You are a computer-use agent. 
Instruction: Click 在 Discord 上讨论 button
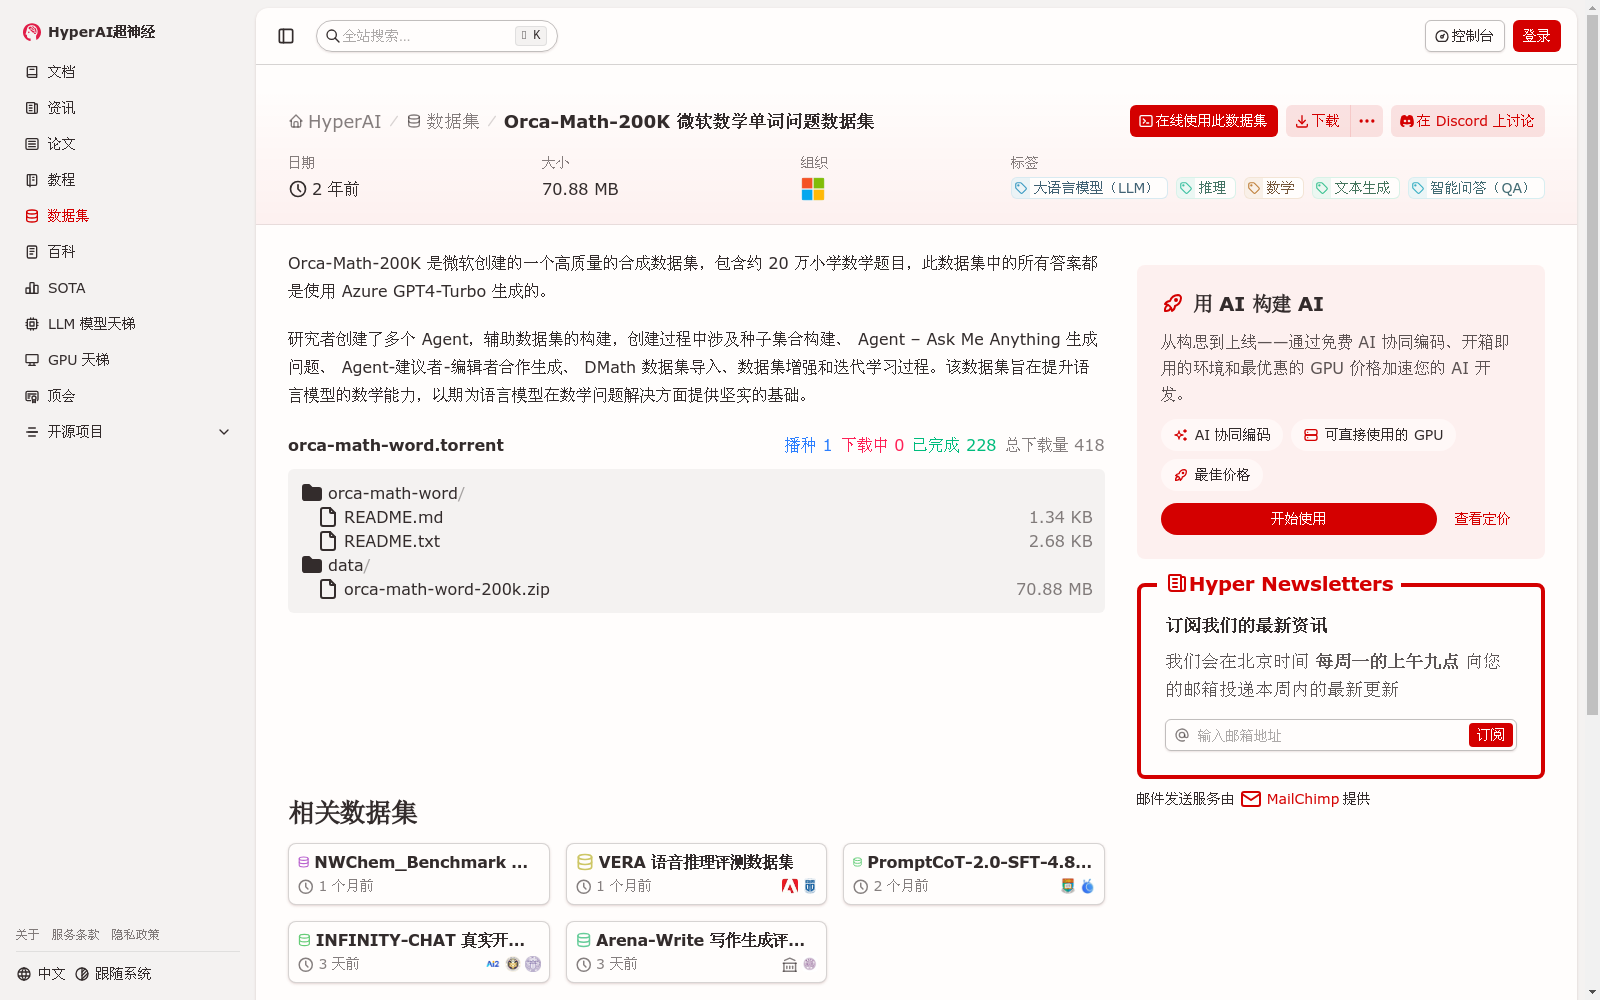pyautogui.click(x=1468, y=121)
